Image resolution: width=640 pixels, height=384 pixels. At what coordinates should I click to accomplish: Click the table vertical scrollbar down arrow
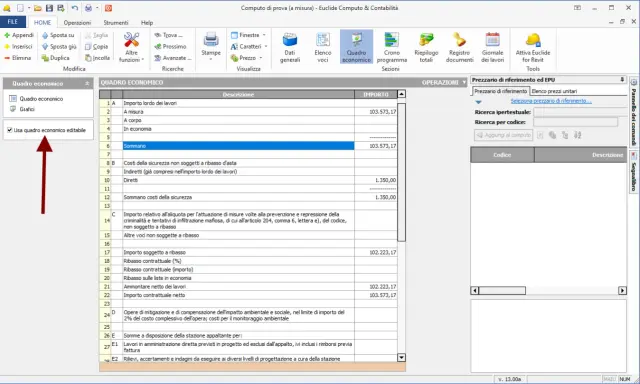401,357
